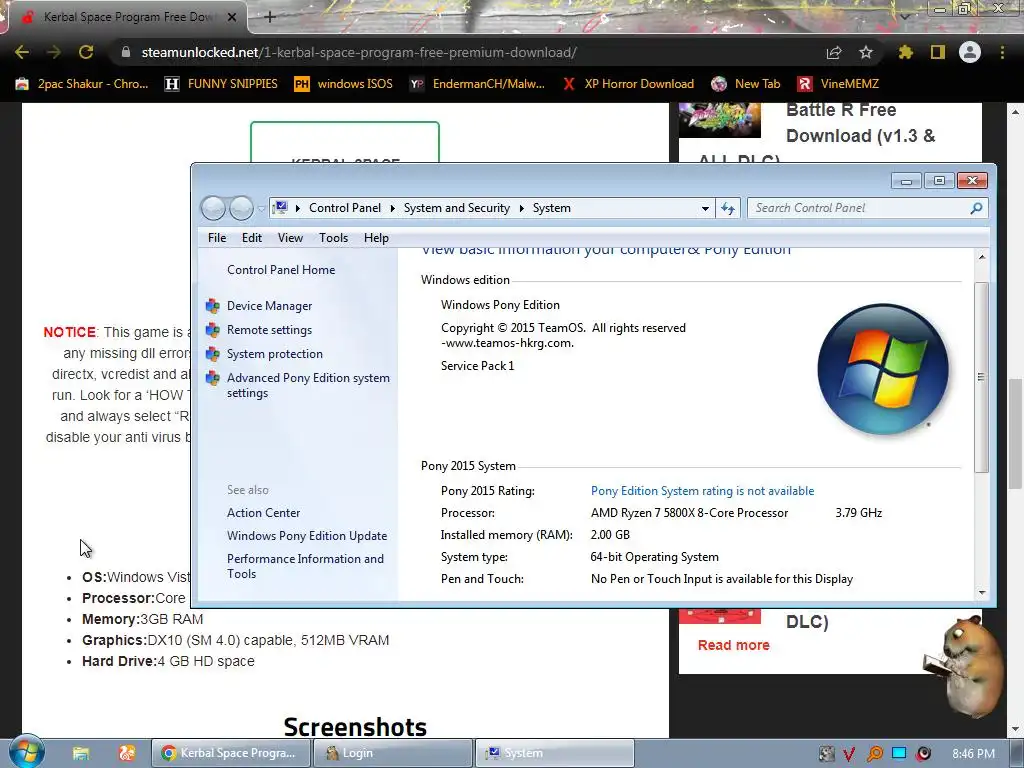Open the EndermanCH/Malw... bookmark

coord(477,84)
